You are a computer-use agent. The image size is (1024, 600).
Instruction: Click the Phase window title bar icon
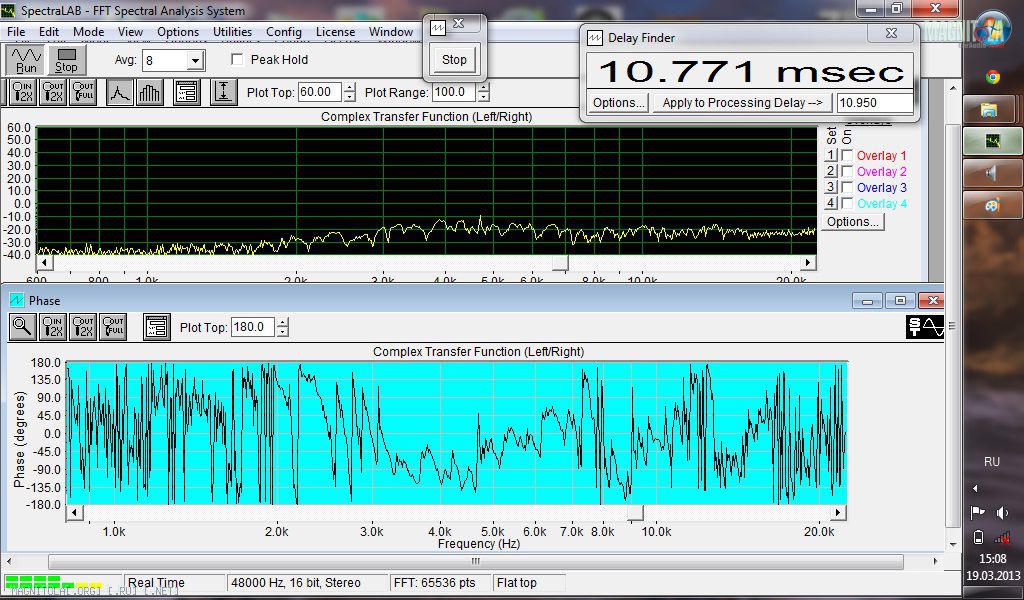tap(16, 300)
